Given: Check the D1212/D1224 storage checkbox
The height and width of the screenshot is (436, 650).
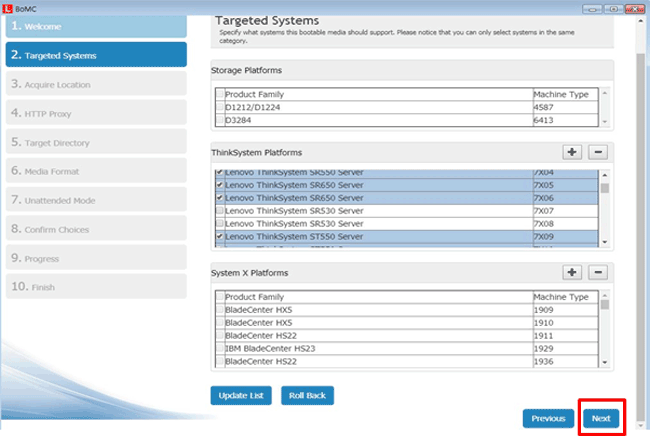Looking at the screenshot, I should [220, 107].
